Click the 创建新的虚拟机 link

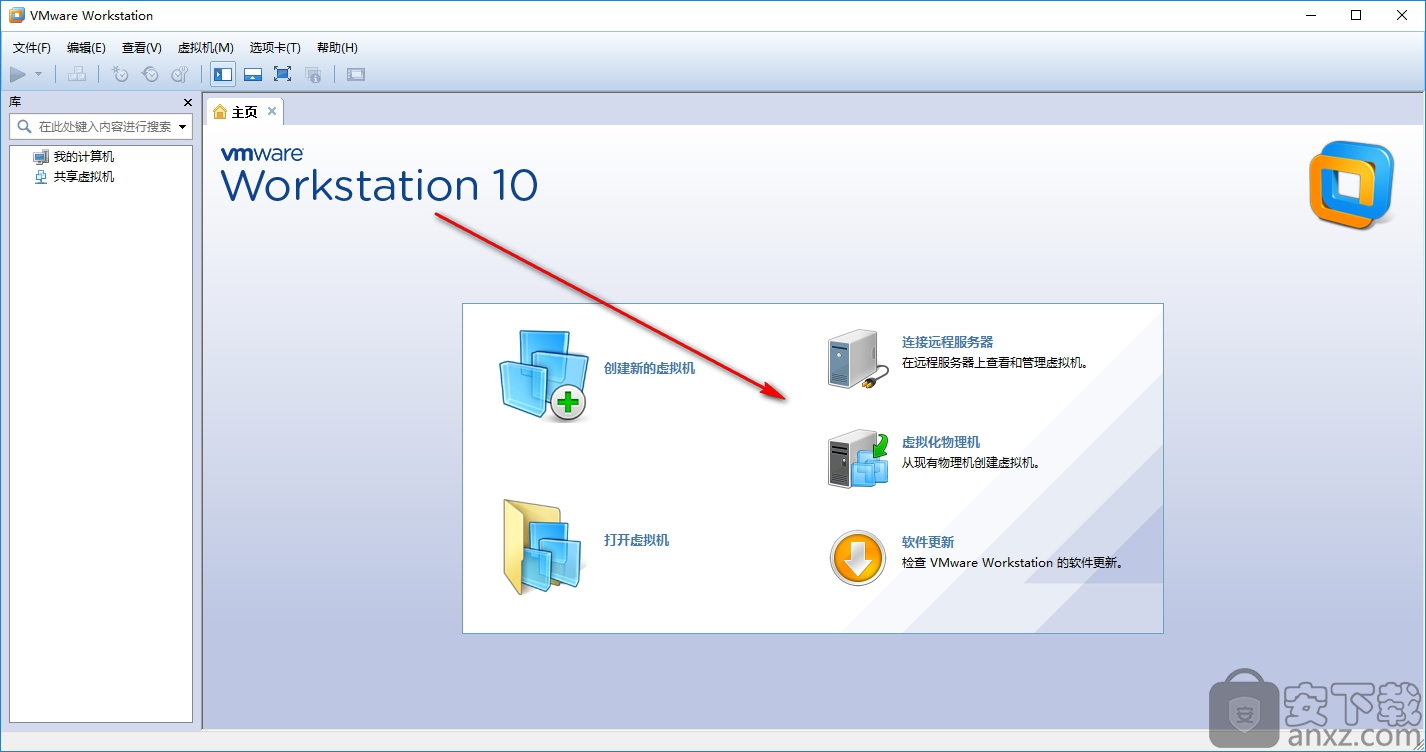coord(649,368)
